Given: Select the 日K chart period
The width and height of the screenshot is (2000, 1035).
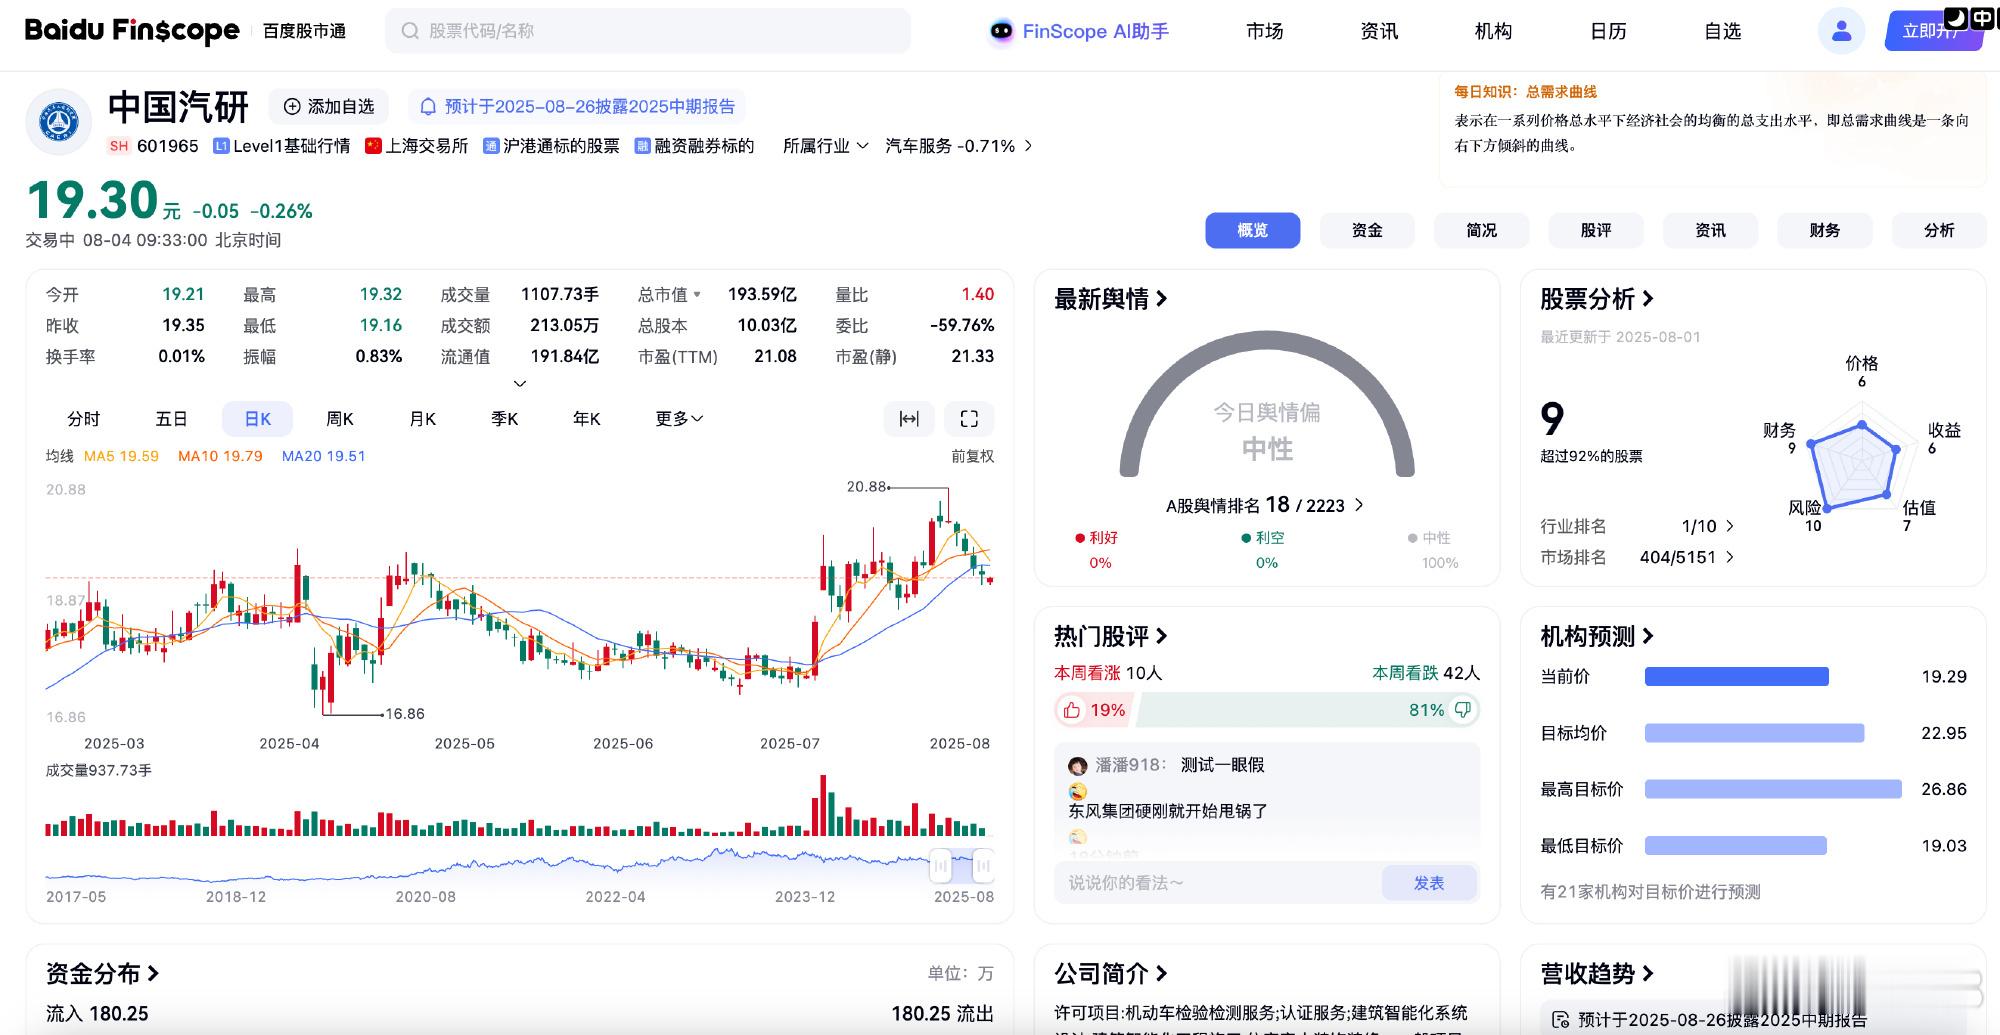Looking at the screenshot, I should 258,419.
